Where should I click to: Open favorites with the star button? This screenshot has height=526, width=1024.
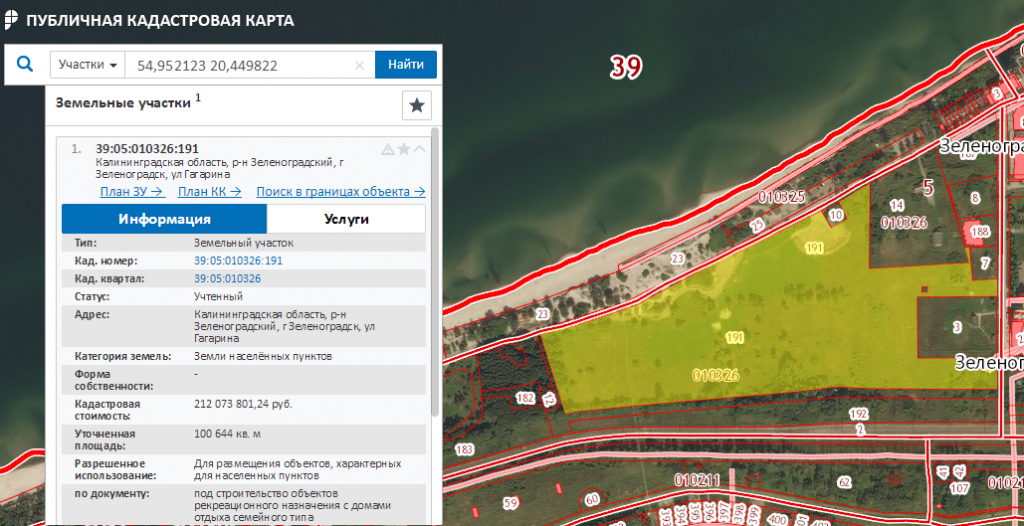[417, 105]
